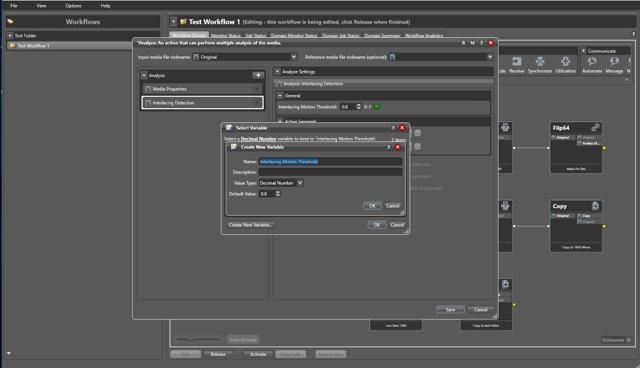Toggle the Media Properties checkbox

[257, 89]
